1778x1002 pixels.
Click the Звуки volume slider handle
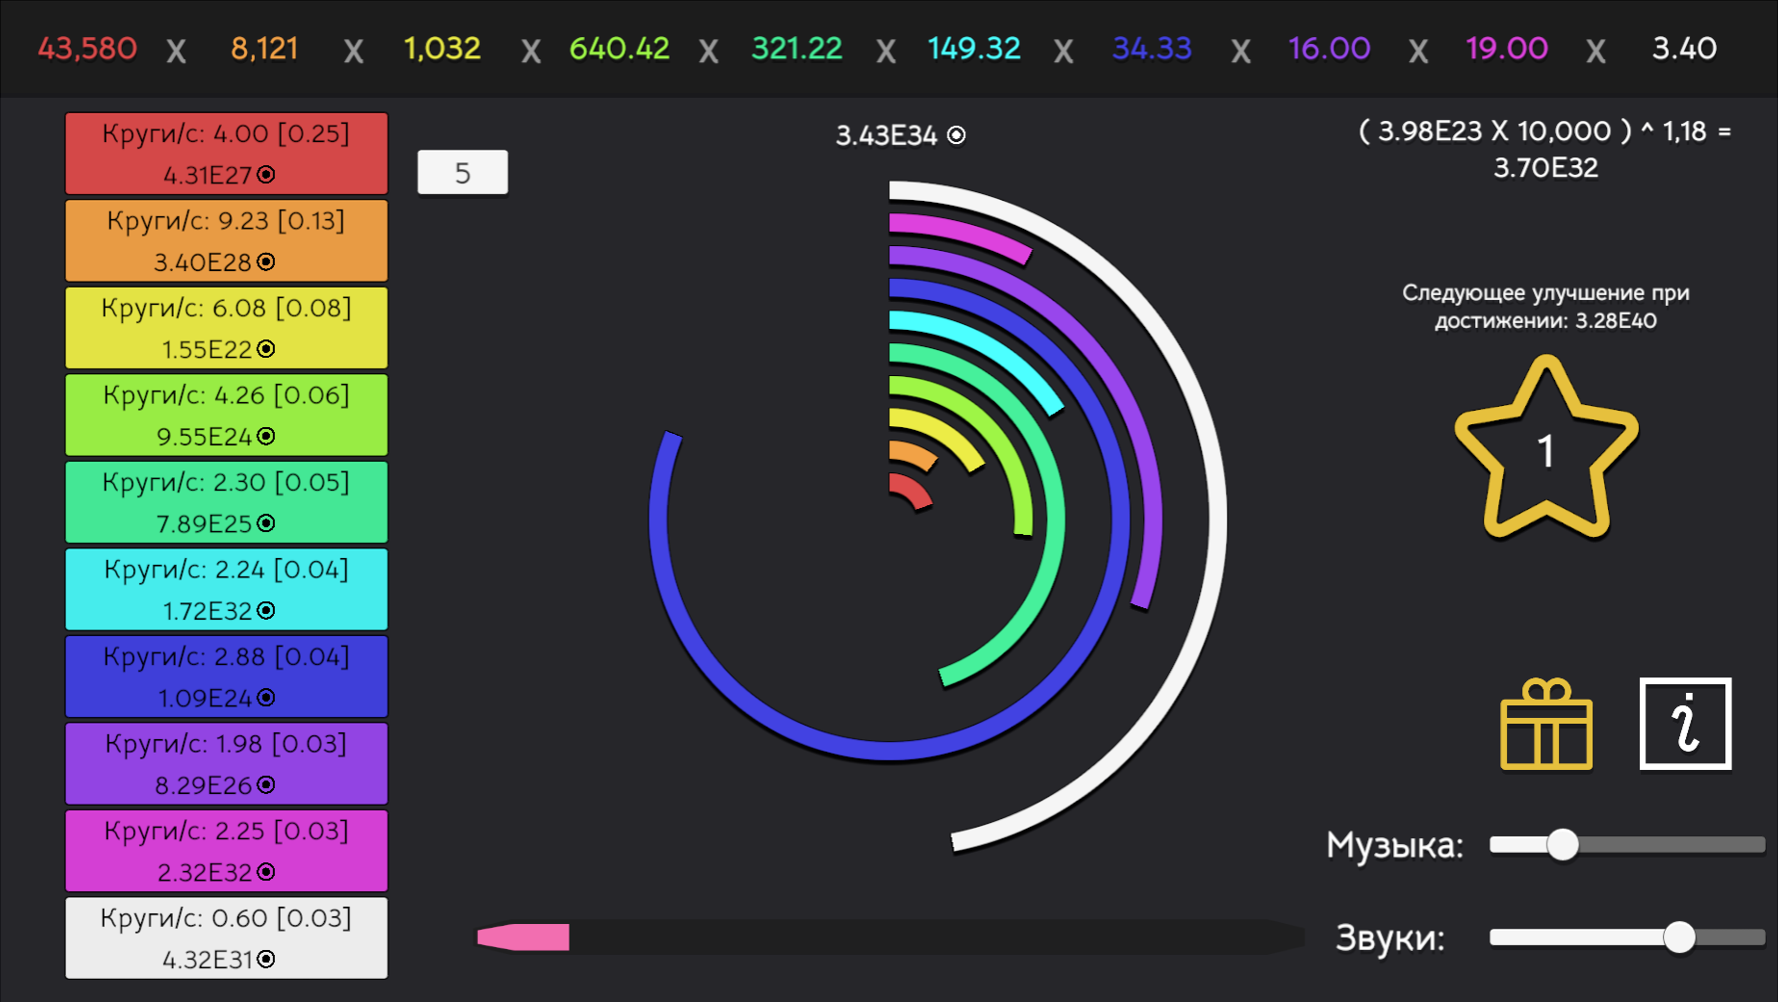pyautogui.click(x=1681, y=938)
